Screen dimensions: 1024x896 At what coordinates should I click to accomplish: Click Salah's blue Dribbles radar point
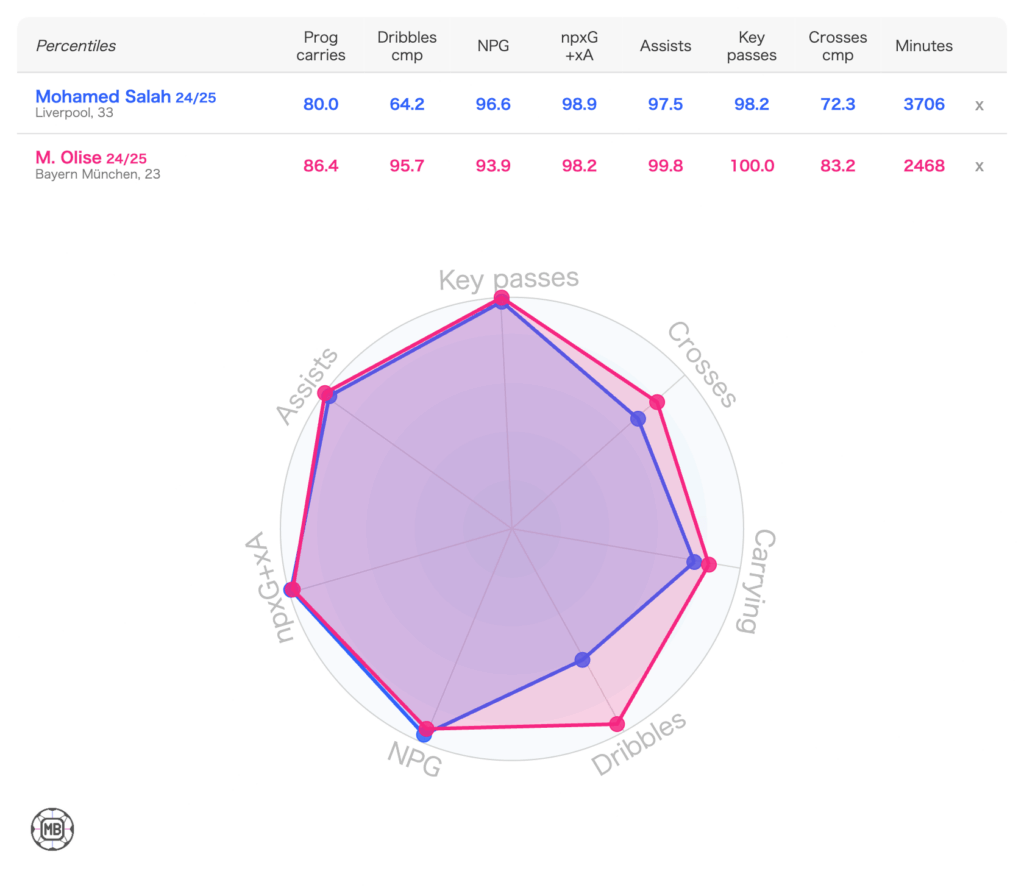tap(584, 660)
